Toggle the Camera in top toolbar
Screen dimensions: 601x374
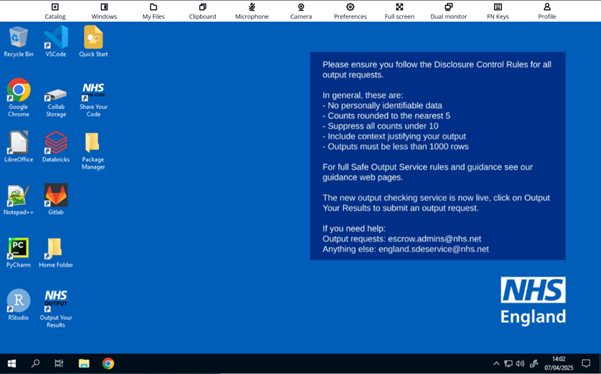[301, 11]
